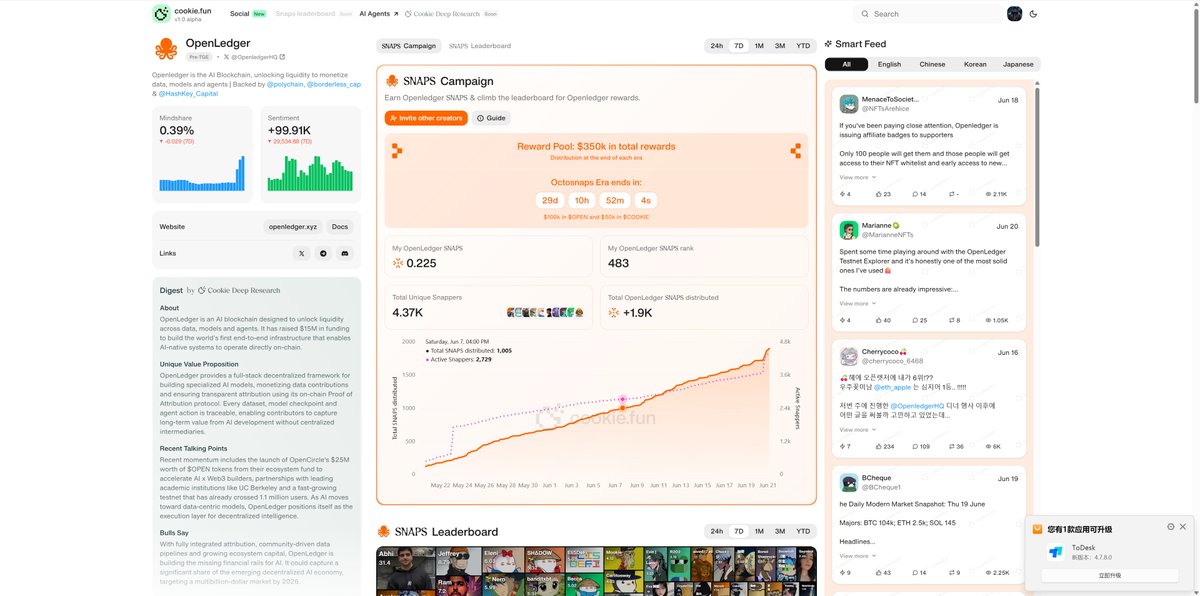This screenshot has width=1200, height=596.
Task: Click like icon on Cherrycoco post
Action: (x=879, y=446)
